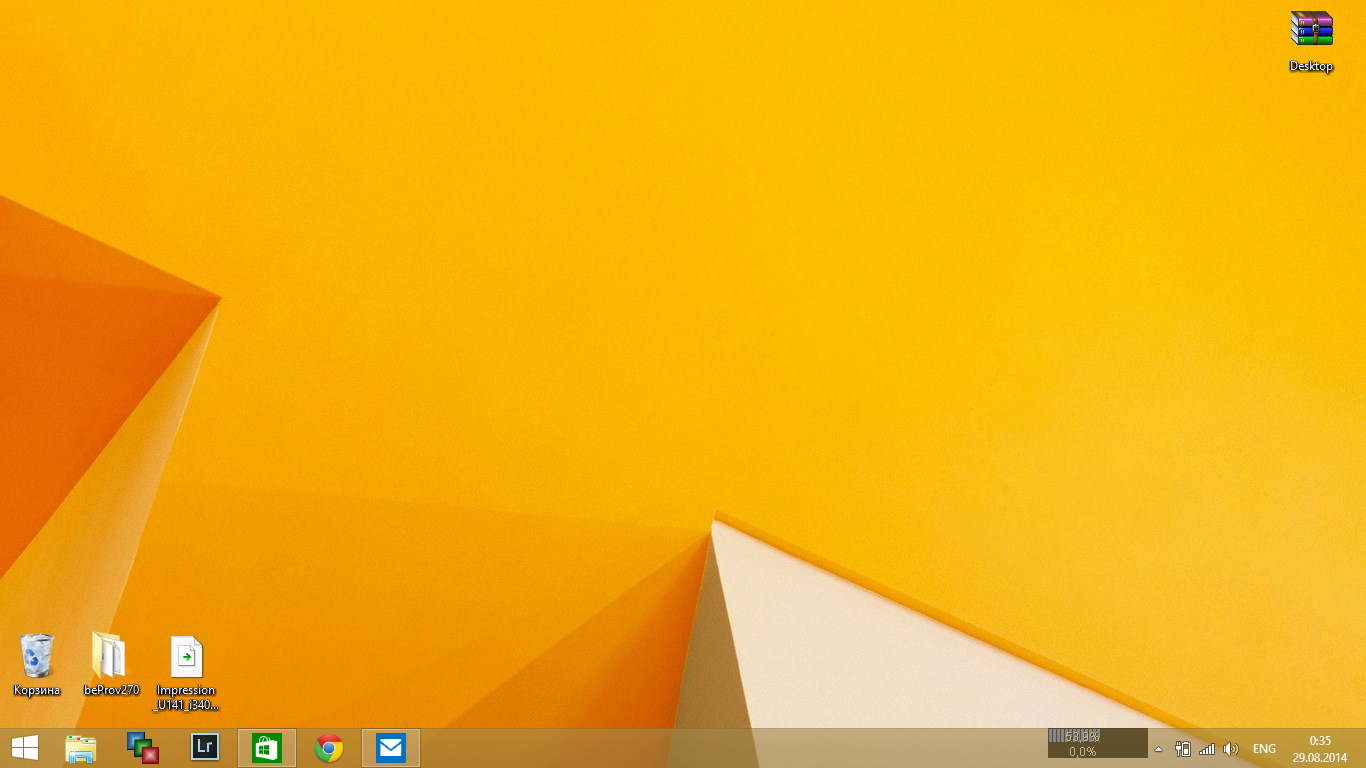Open File Explorer from the taskbar
Screen dimensions: 1366x768
click(81, 748)
